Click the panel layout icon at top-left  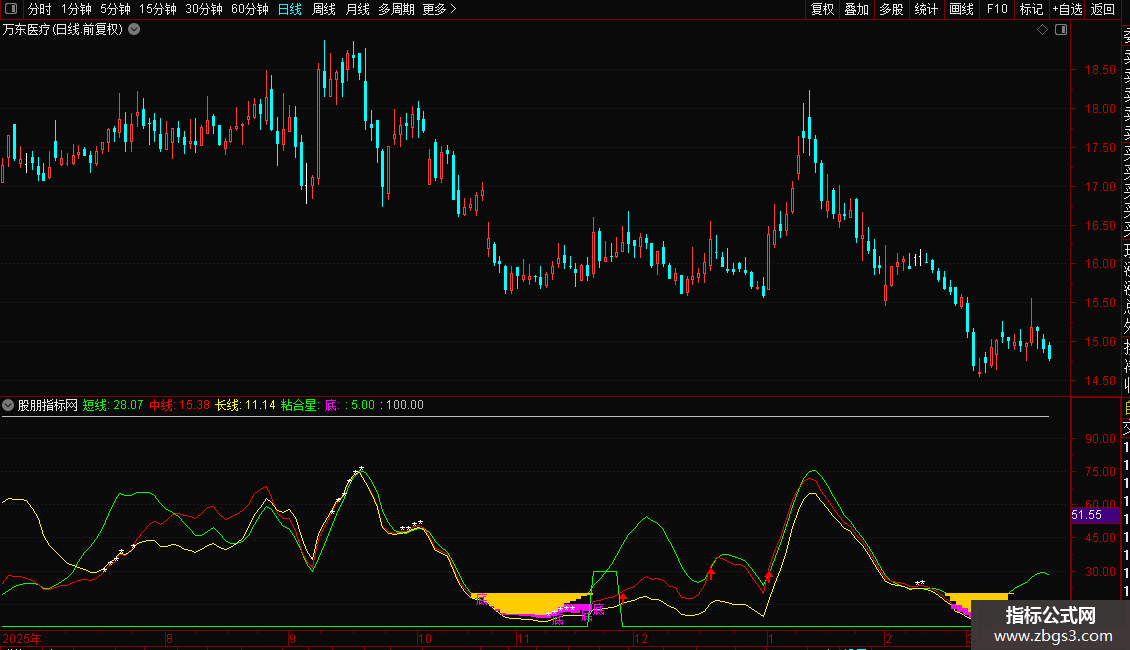(12, 10)
